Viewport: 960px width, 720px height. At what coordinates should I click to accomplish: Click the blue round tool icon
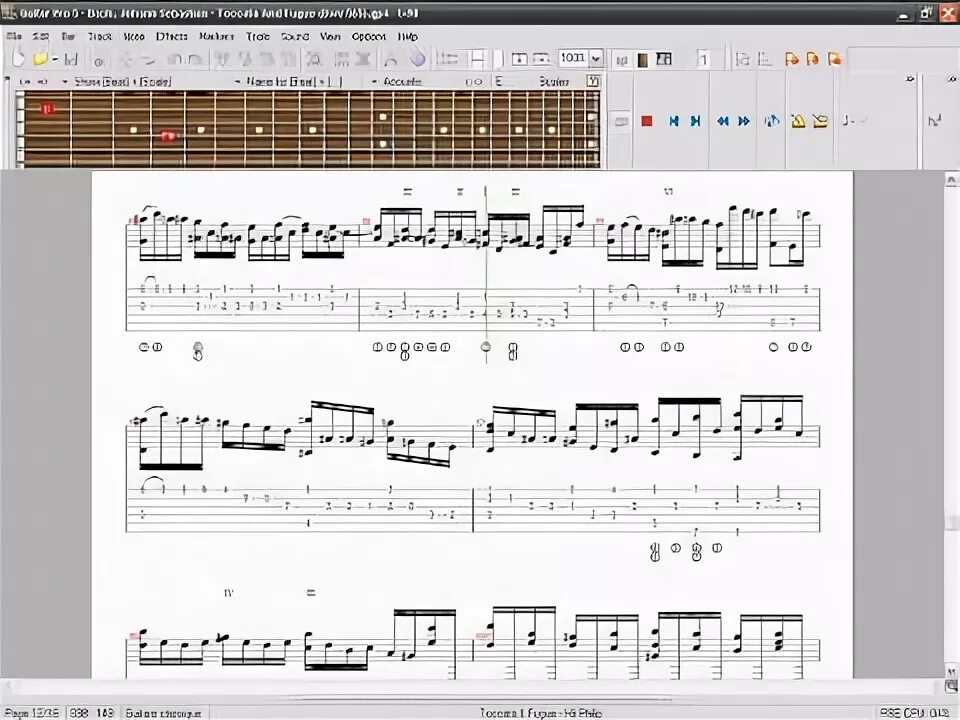pyautogui.click(x=418, y=58)
